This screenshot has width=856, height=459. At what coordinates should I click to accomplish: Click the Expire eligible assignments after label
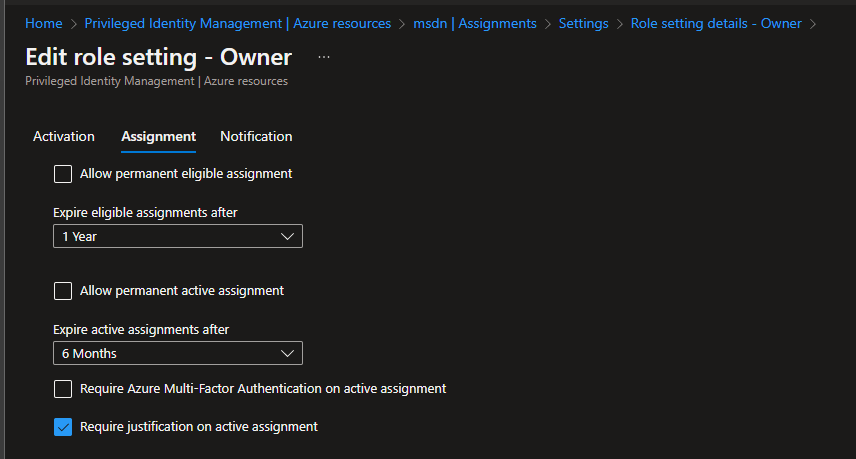(145, 212)
